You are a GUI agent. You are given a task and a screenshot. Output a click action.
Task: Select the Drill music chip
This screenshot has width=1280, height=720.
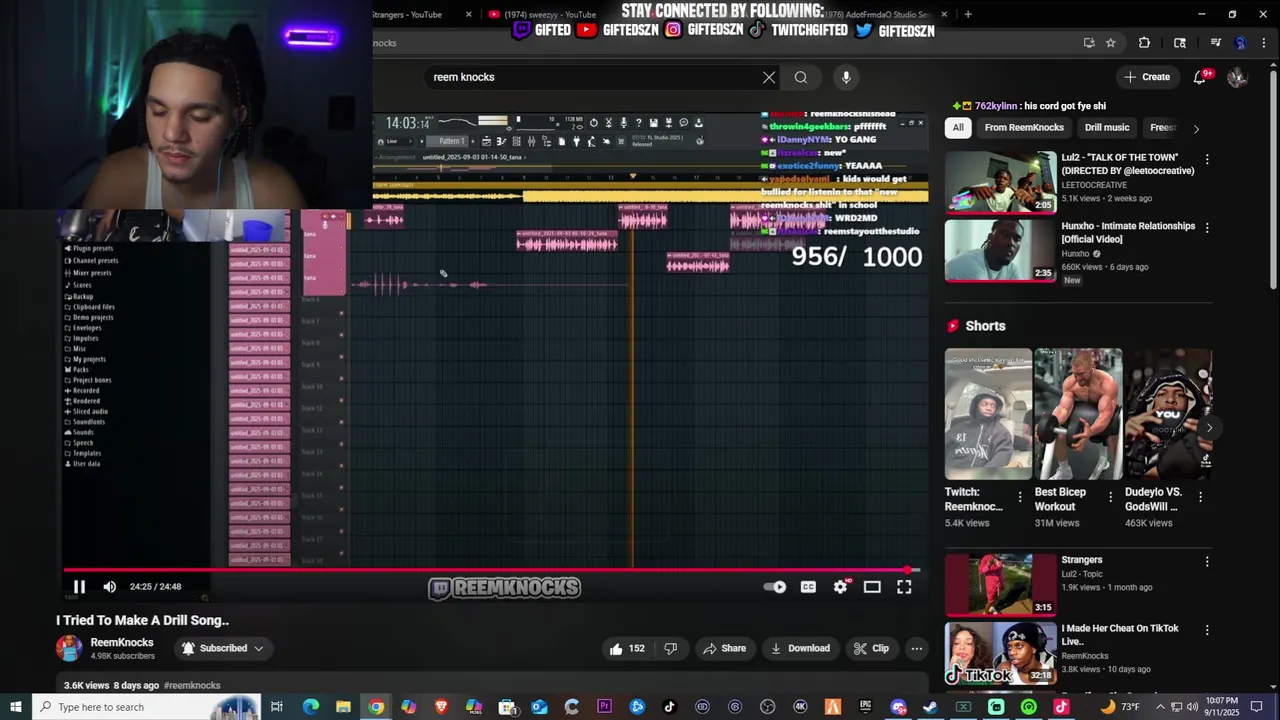click(1107, 128)
